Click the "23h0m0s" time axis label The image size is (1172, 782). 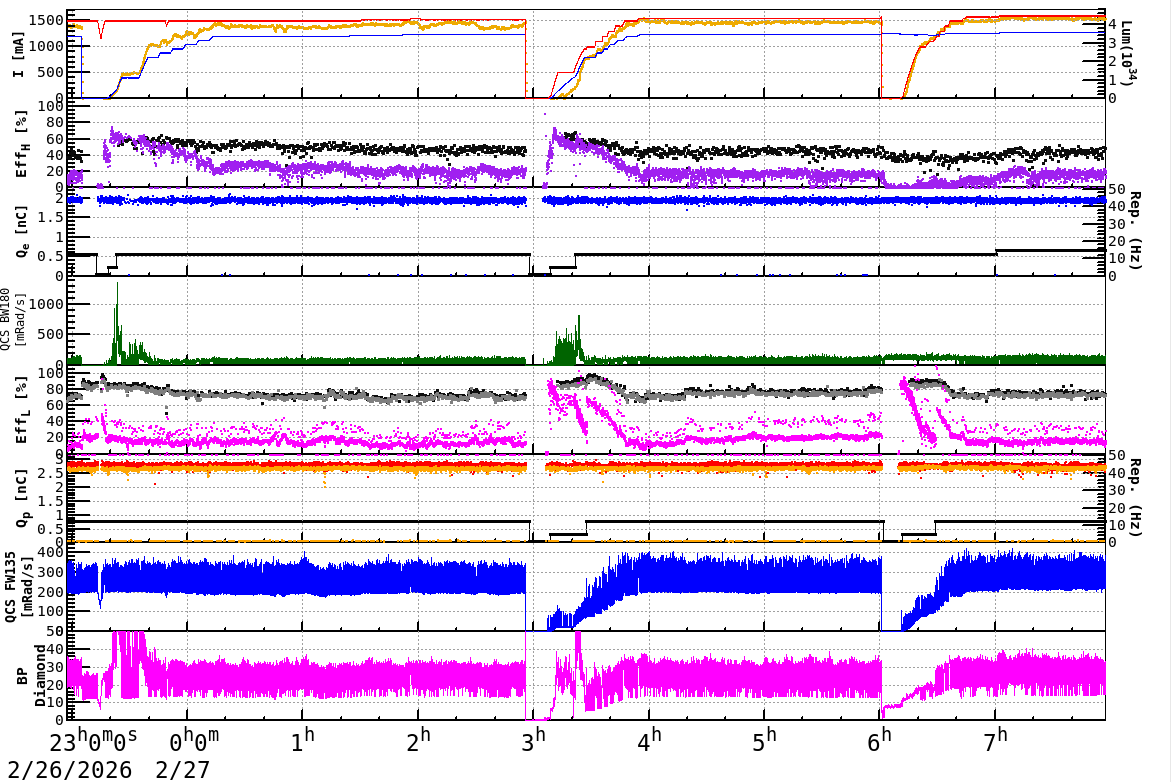click(93, 740)
